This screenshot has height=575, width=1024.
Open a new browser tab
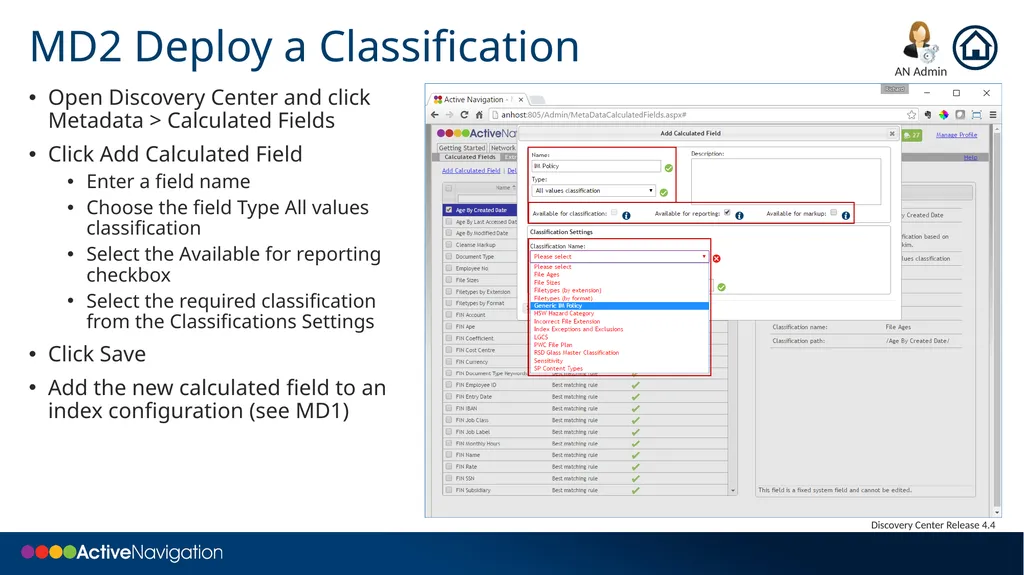[x=537, y=100]
